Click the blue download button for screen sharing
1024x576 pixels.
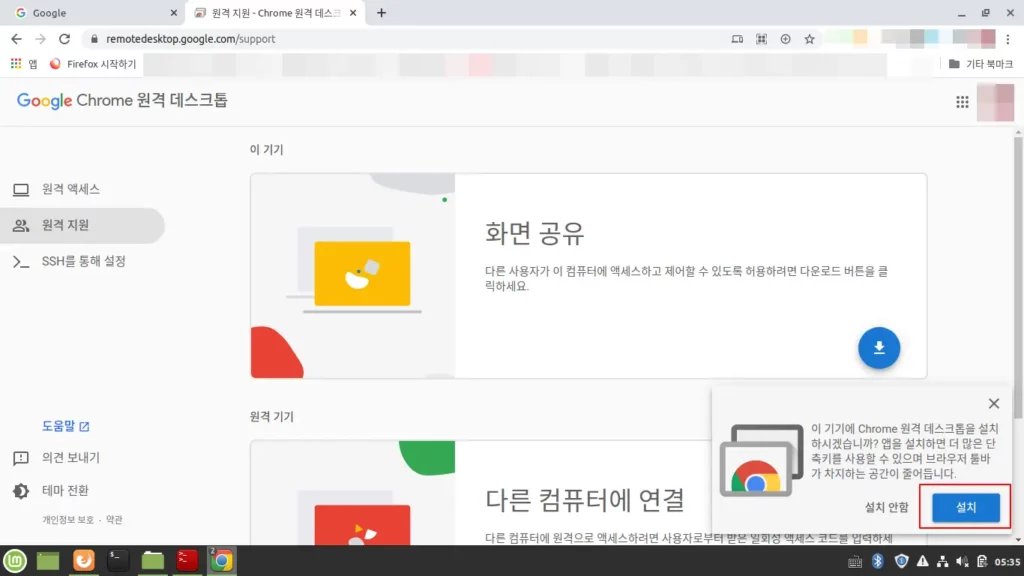click(x=878, y=348)
